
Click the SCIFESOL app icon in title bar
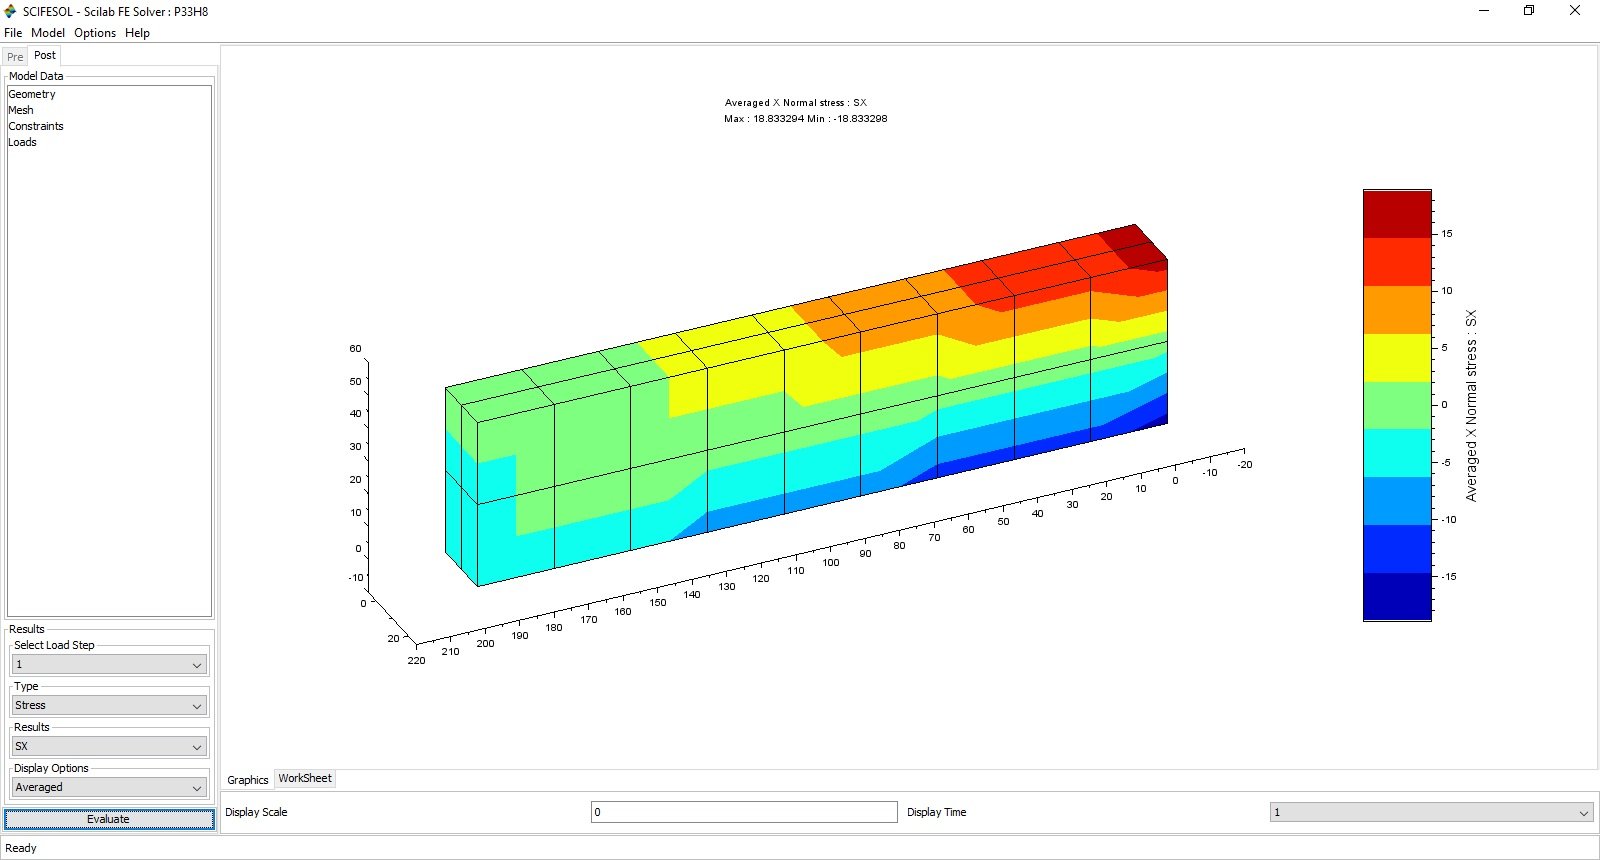[11, 11]
